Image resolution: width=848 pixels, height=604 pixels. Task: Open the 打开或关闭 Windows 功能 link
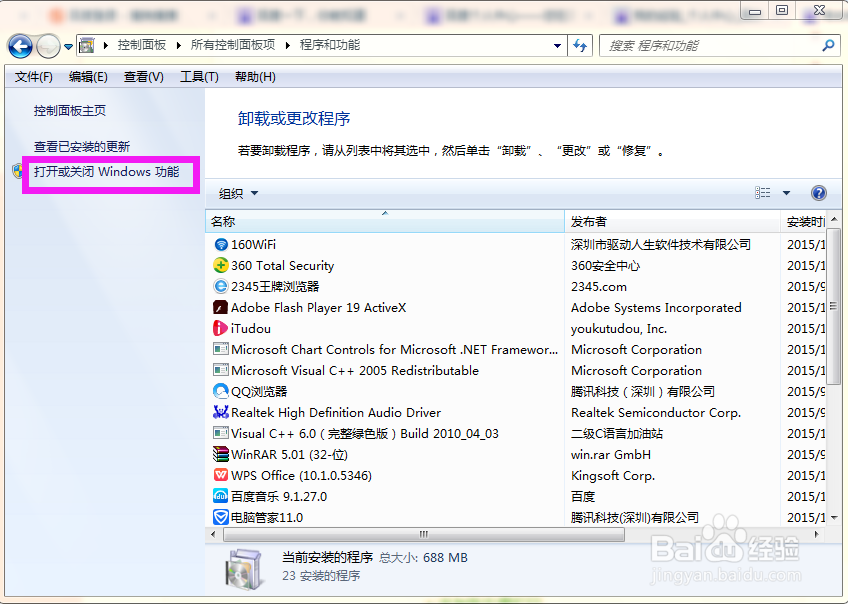[107, 172]
